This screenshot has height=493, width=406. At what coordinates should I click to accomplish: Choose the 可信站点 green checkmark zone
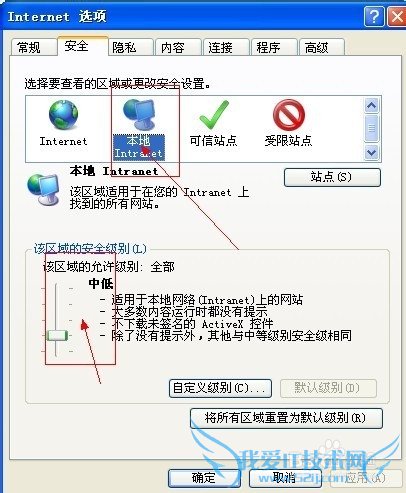[x=214, y=115]
